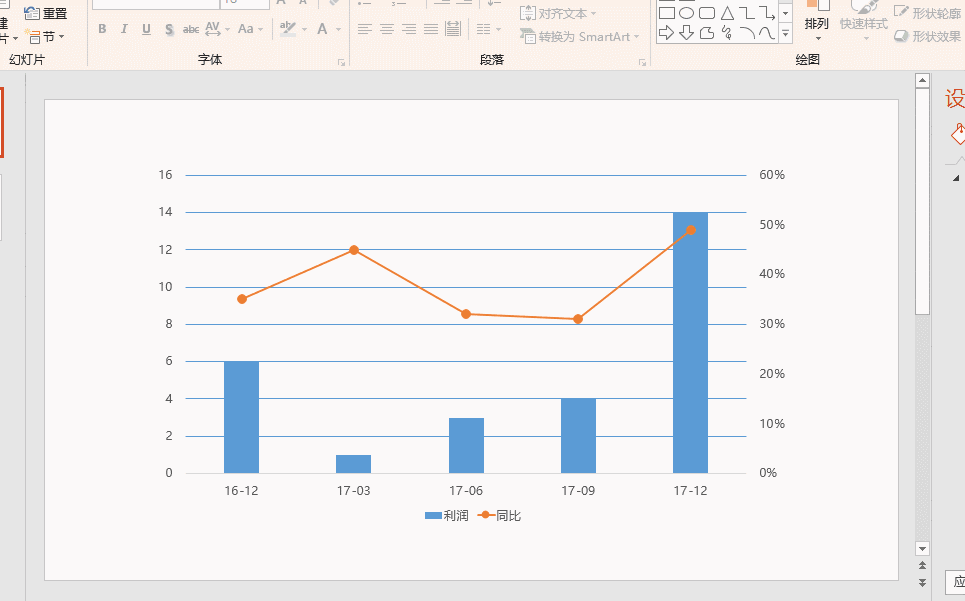Screen dimensions: 965x601
Task: Open Quick Styles (快速样式)
Action: pyautogui.click(x=864, y=20)
